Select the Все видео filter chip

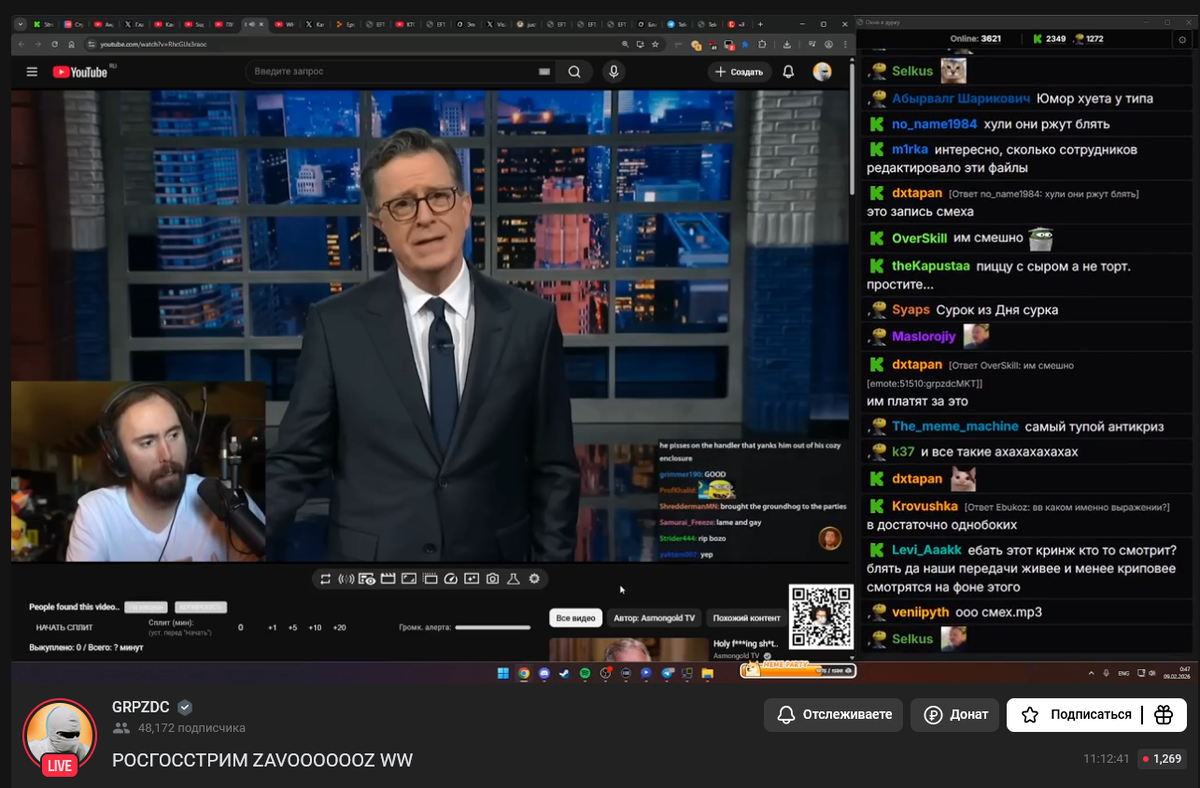point(575,618)
